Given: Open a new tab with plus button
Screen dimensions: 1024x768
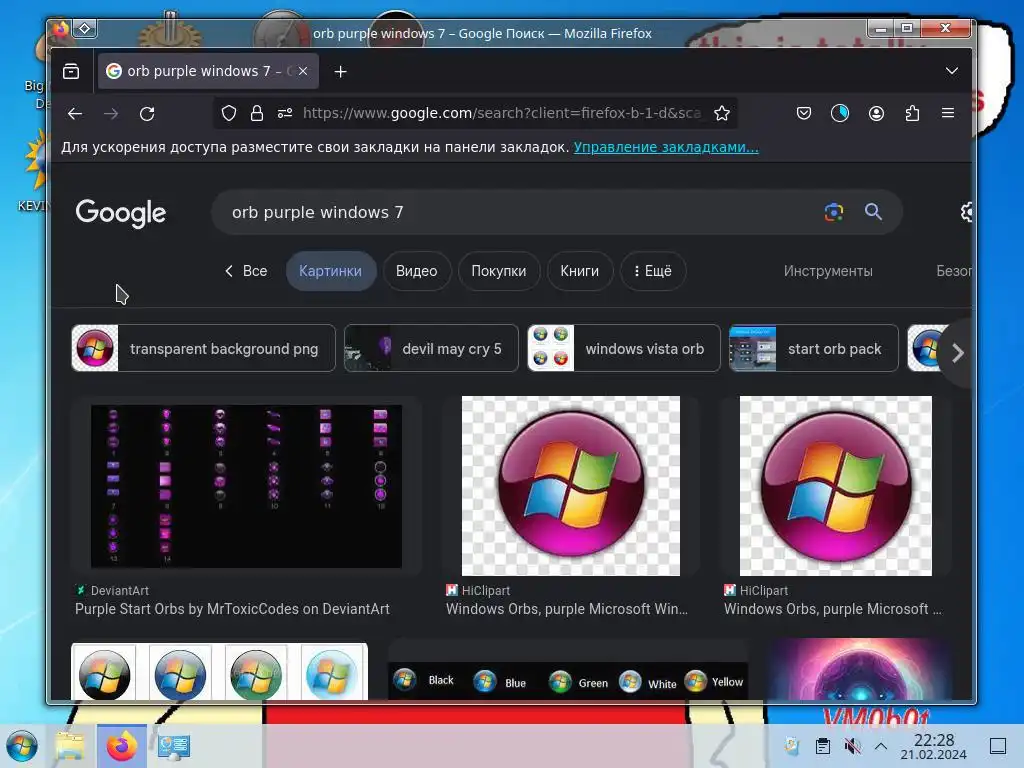Looking at the screenshot, I should point(340,72).
